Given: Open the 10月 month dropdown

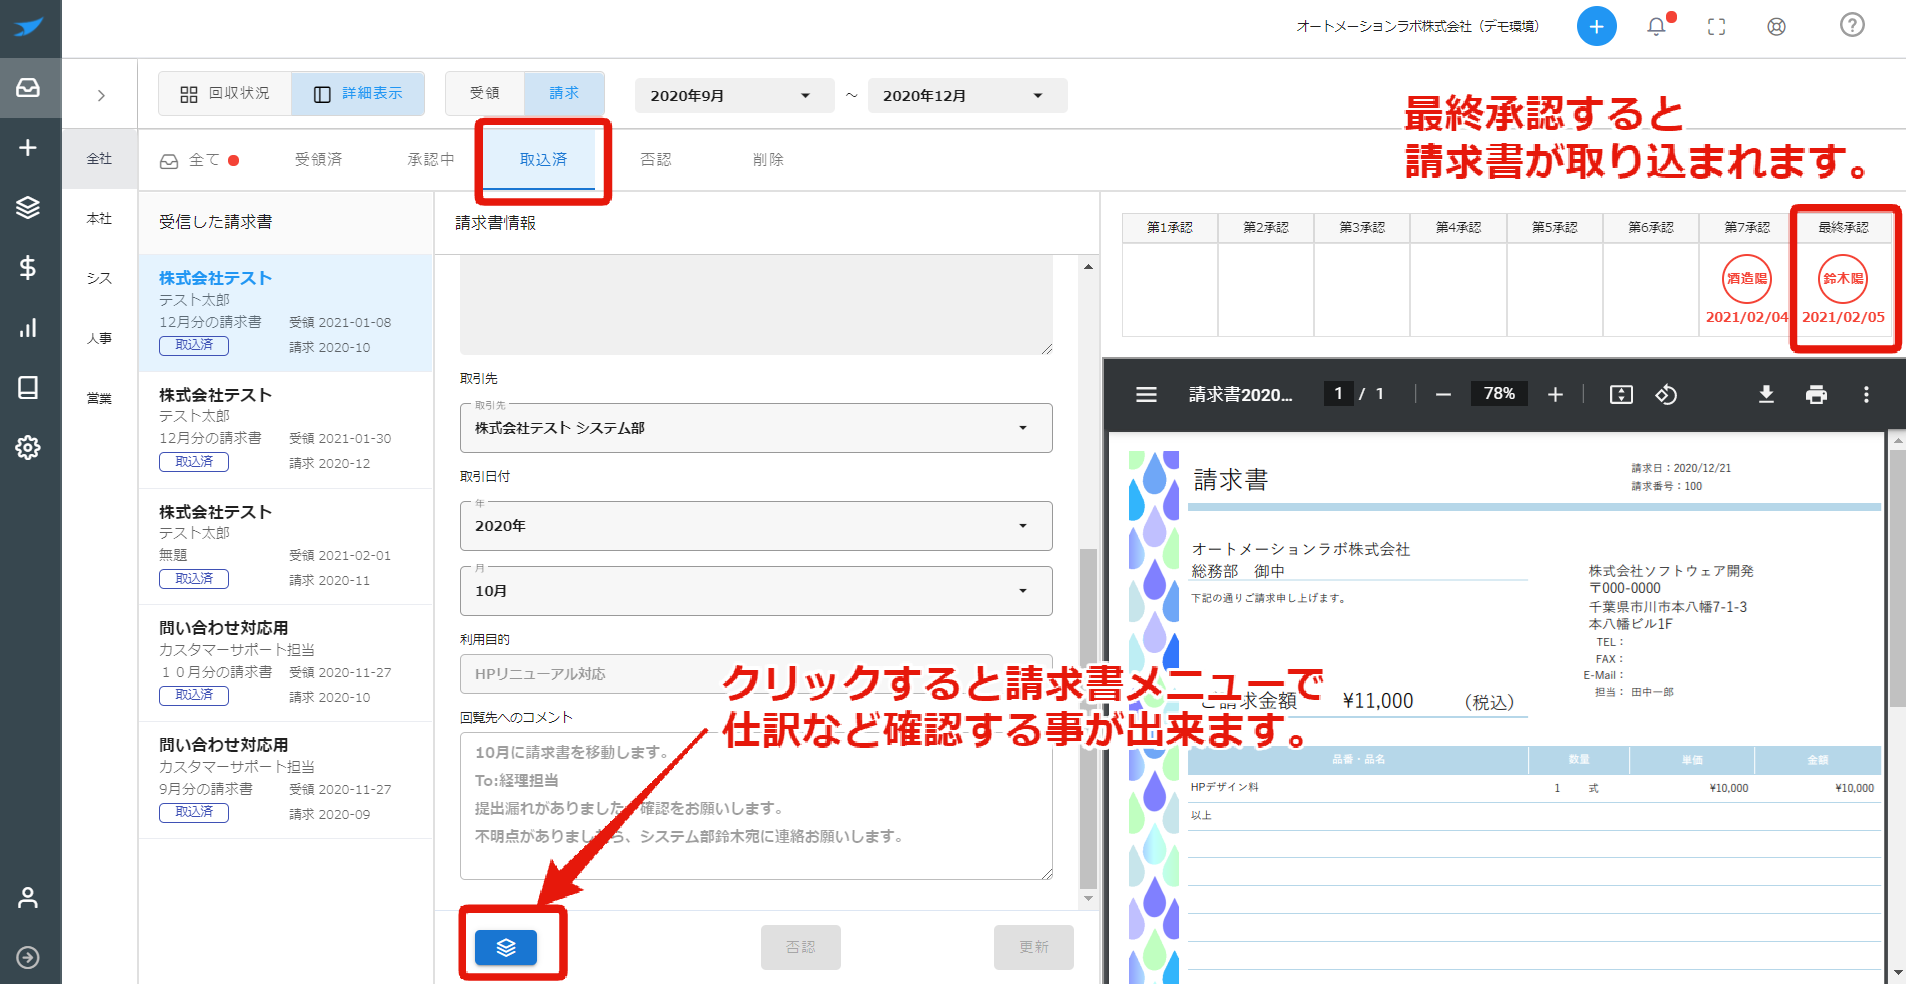Looking at the screenshot, I should click(x=756, y=591).
